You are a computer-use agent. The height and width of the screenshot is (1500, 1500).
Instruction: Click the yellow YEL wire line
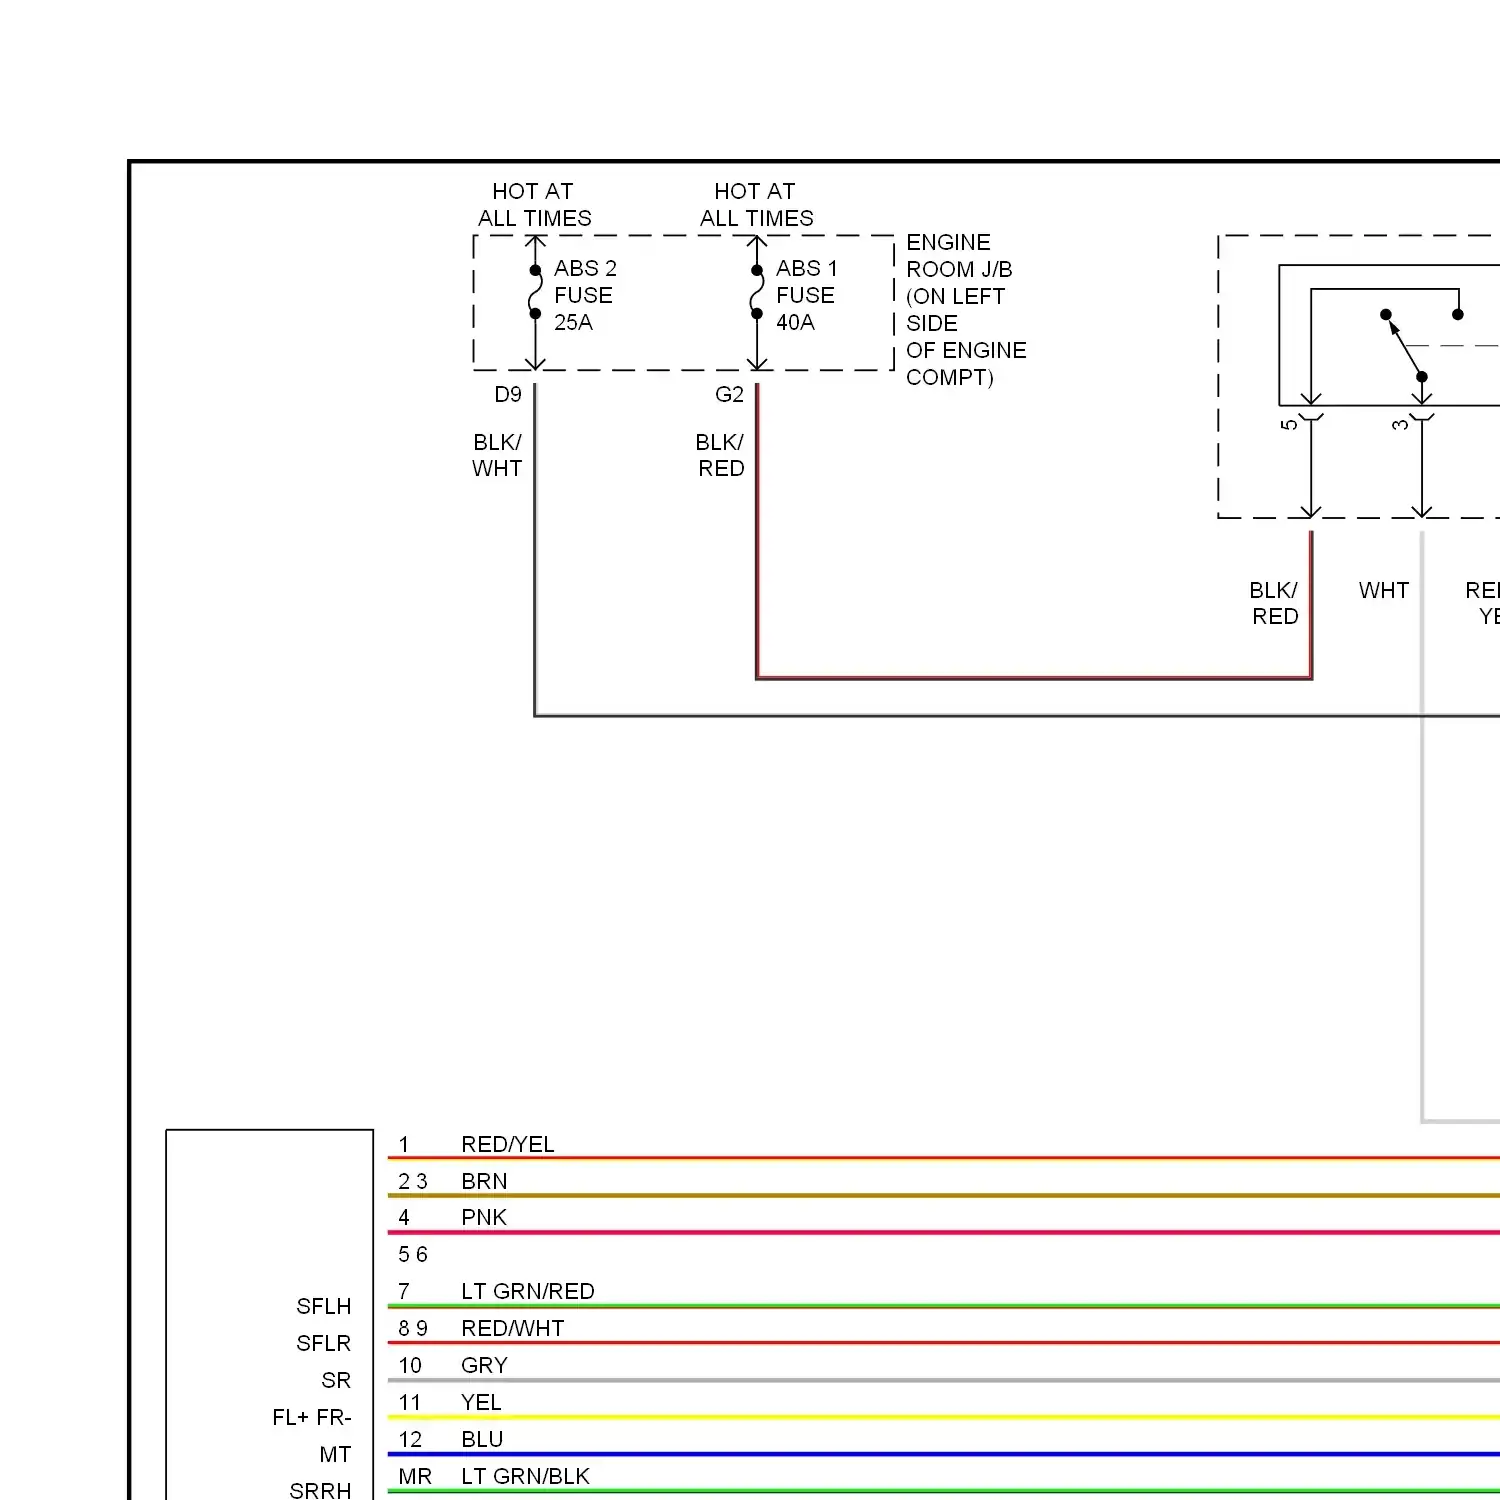(x=944, y=1417)
